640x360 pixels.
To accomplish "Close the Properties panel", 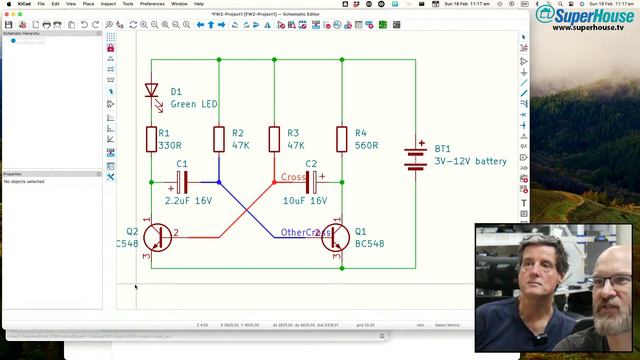I will [99, 174].
